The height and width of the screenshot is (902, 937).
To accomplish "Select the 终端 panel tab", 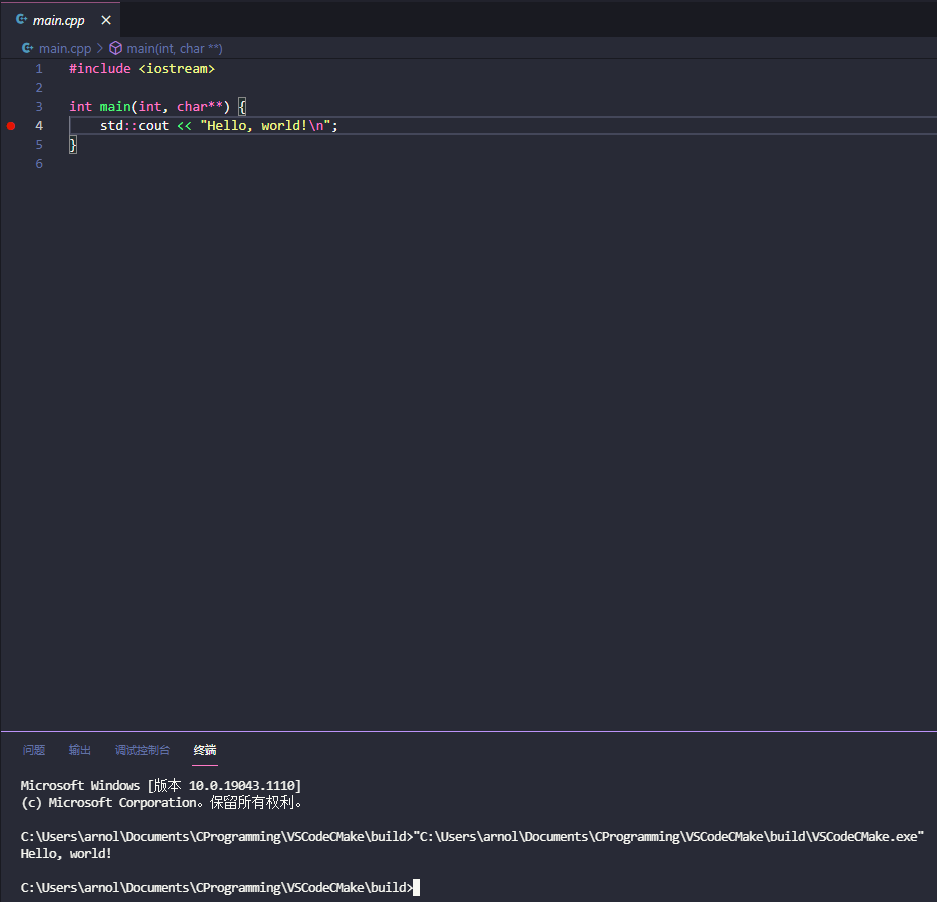I will (x=205, y=750).
